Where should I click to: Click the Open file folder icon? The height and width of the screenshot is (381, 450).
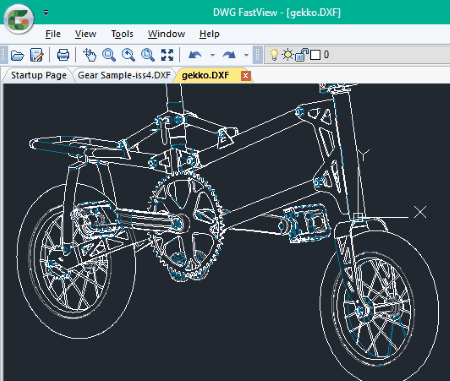(x=17, y=55)
